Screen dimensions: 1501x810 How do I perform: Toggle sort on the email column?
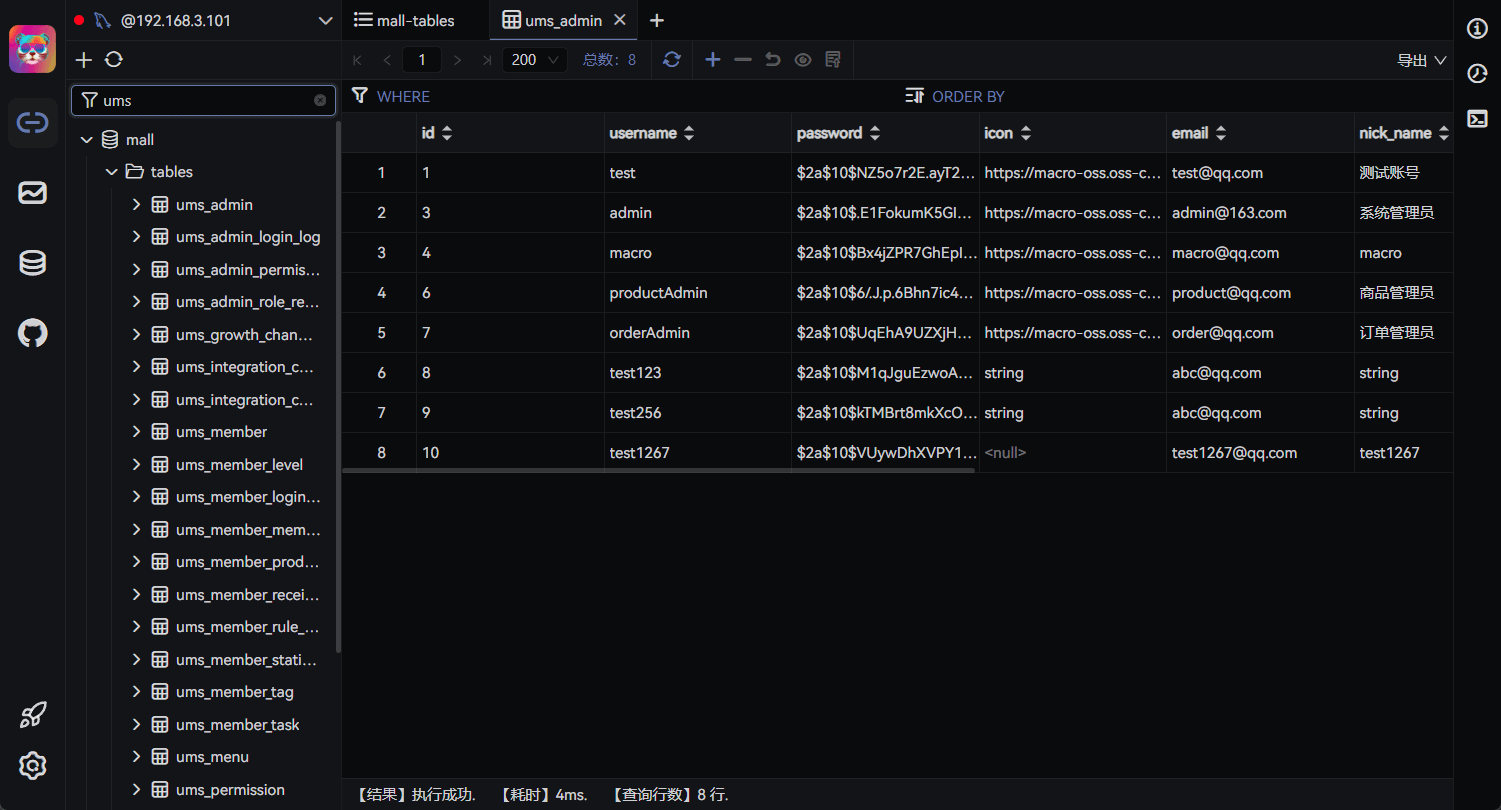point(1221,133)
